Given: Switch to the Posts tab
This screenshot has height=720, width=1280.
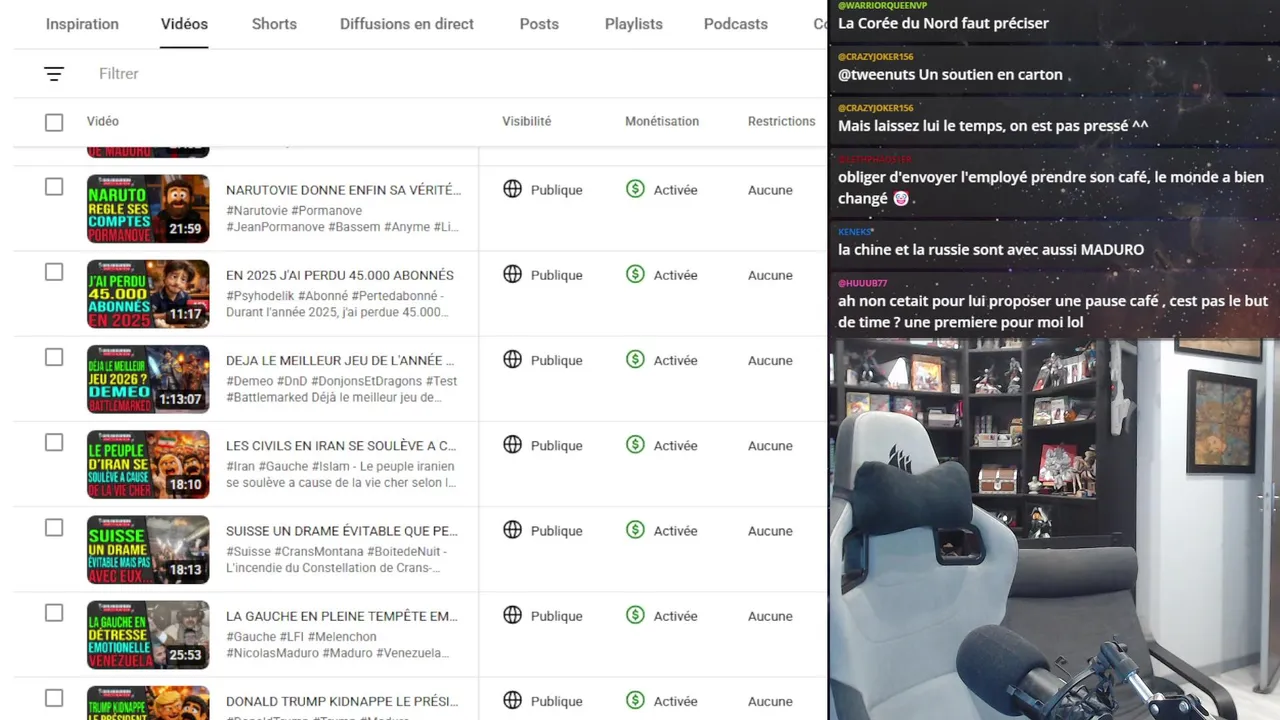Looking at the screenshot, I should click(x=539, y=24).
